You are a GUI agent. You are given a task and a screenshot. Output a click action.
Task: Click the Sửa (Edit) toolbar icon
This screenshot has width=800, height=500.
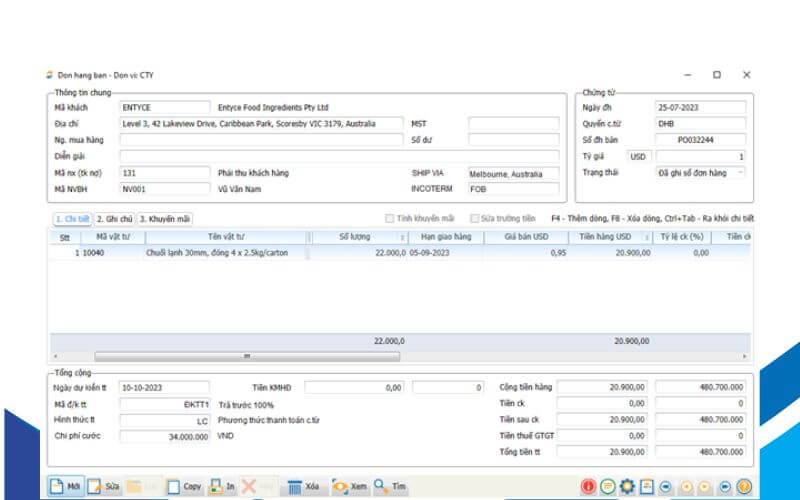coord(95,486)
